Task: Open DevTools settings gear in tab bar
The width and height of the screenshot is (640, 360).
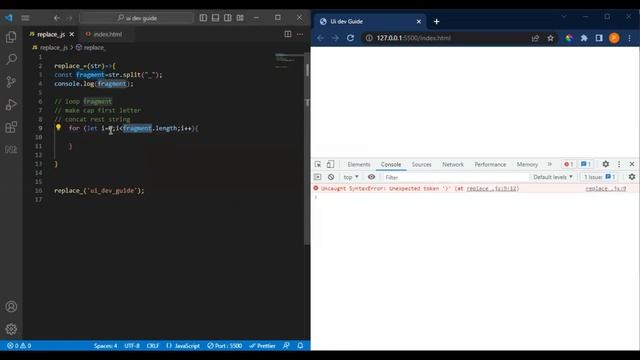Action: tap(606, 164)
